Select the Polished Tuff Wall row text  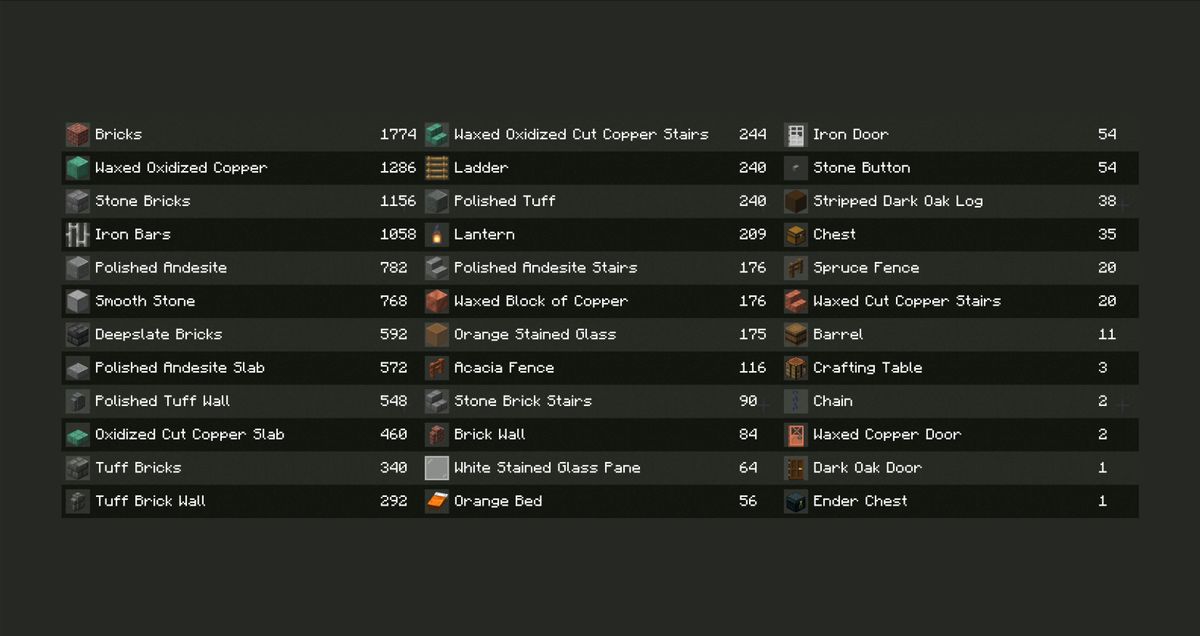pyautogui.click(x=162, y=401)
